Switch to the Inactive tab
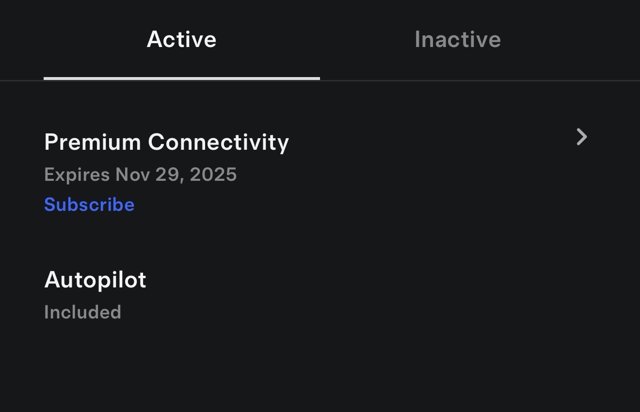 pos(457,40)
